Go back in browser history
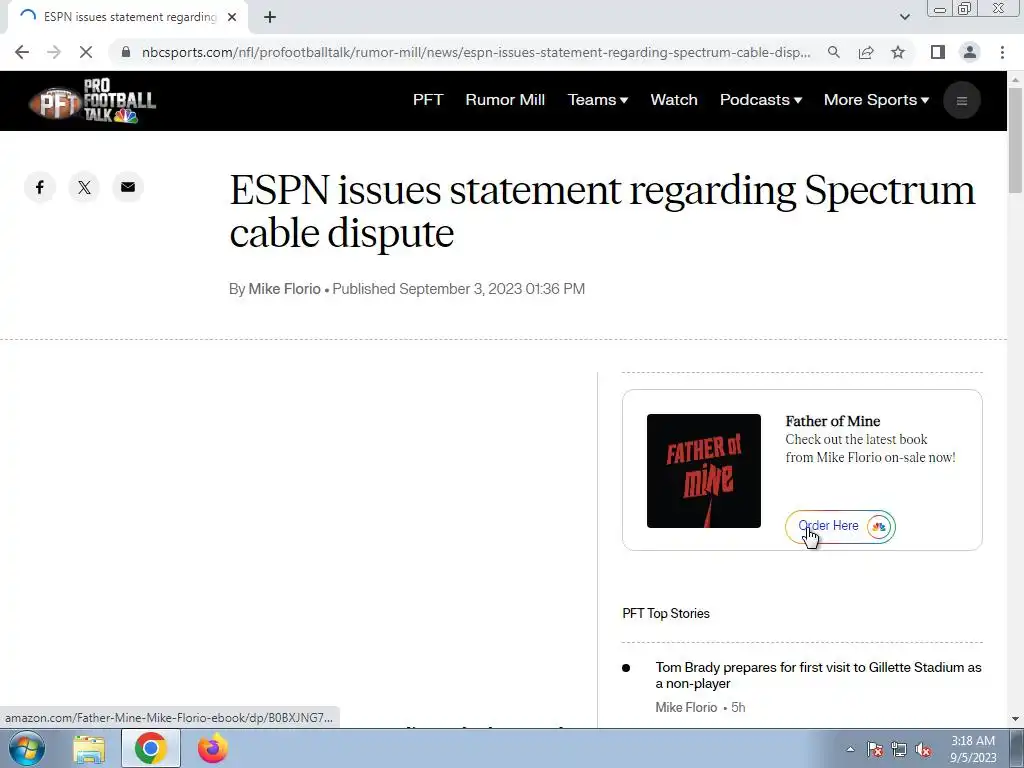Viewport: 1024px width, 768px height. 22,52
